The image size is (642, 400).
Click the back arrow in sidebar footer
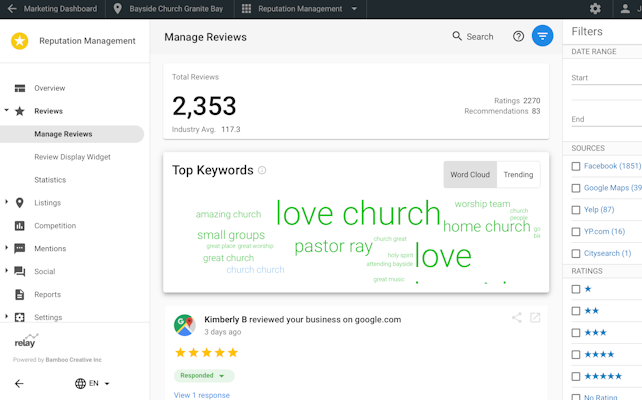pos(19,383)
